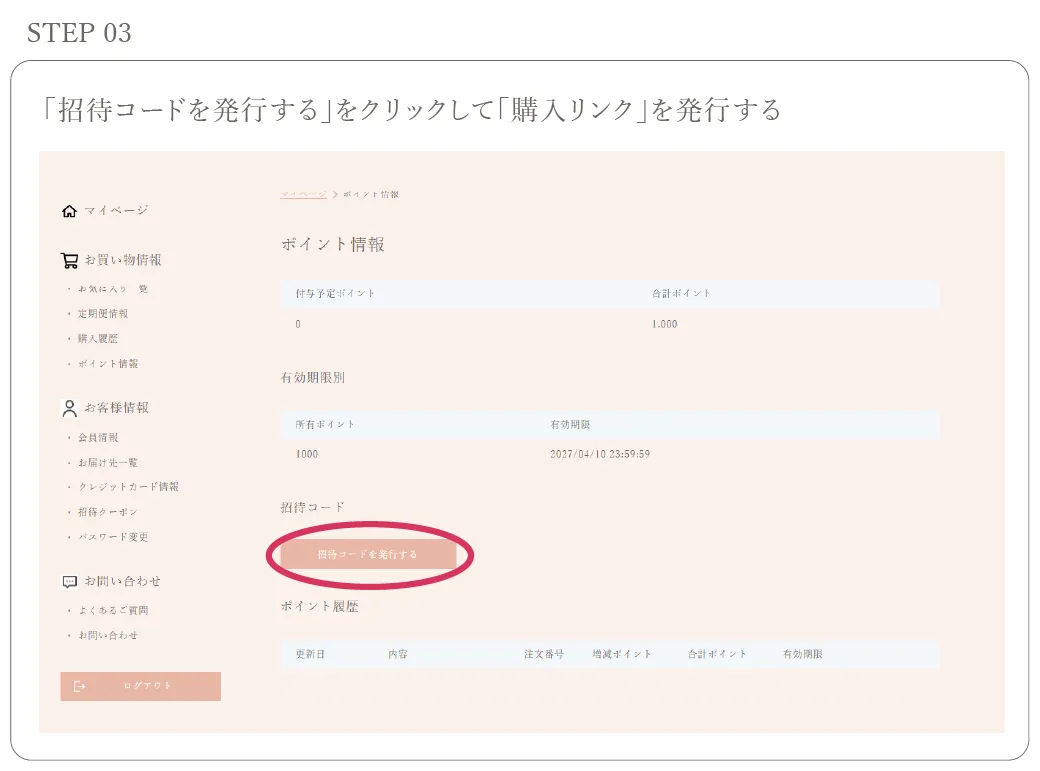Open the マイページ breadcrumb link
This screenshot has width=1040, height=771.
pyautogui.click(x=301, y=193)
